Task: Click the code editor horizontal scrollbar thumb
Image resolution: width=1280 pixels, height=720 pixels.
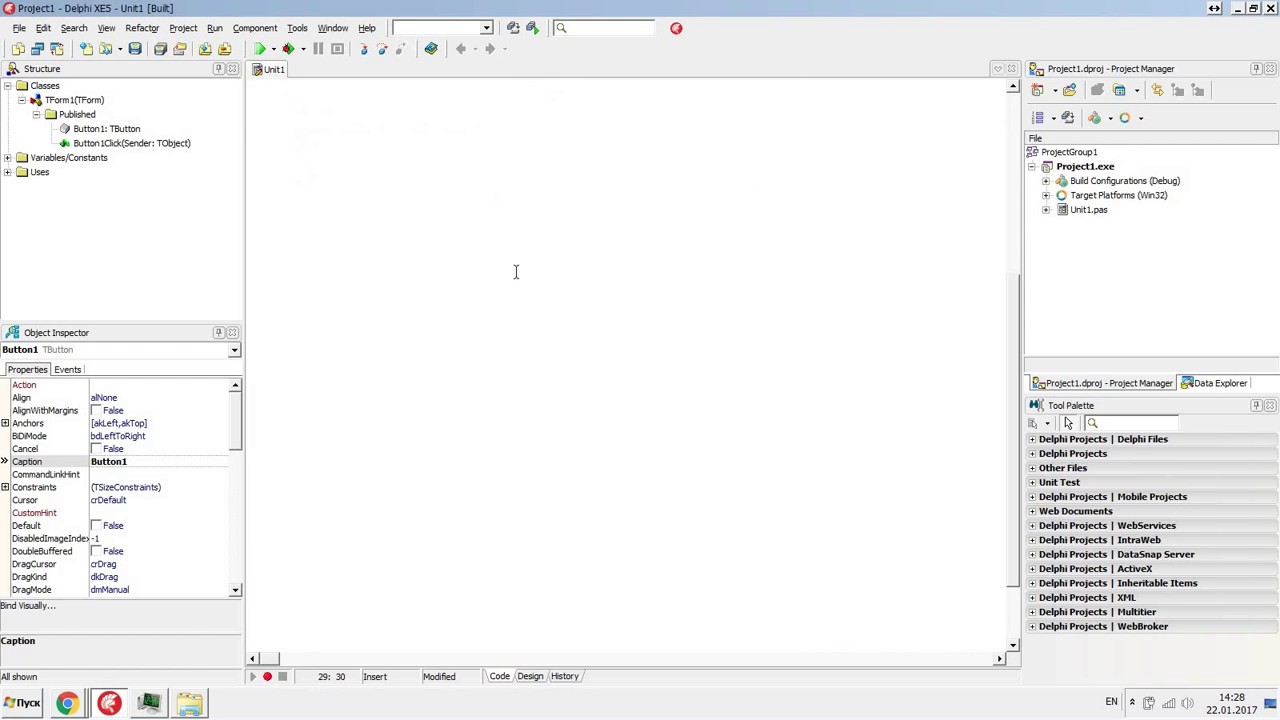Action: tap(270, 658)
